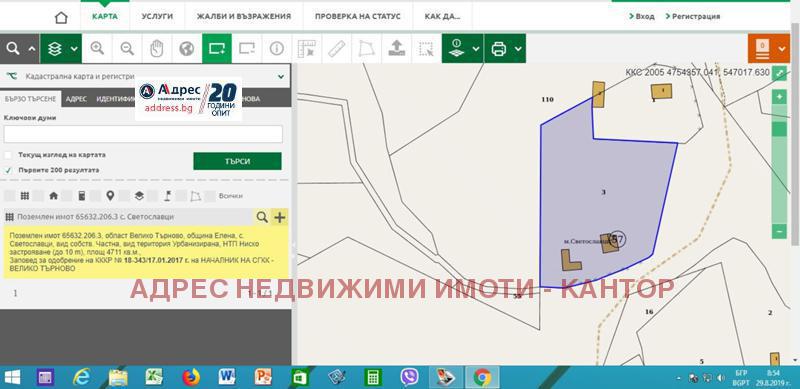Screen dimensions: 800x389
Task: Expand the orange cart dropdown arrow
Action: click(x=783, y=49)
